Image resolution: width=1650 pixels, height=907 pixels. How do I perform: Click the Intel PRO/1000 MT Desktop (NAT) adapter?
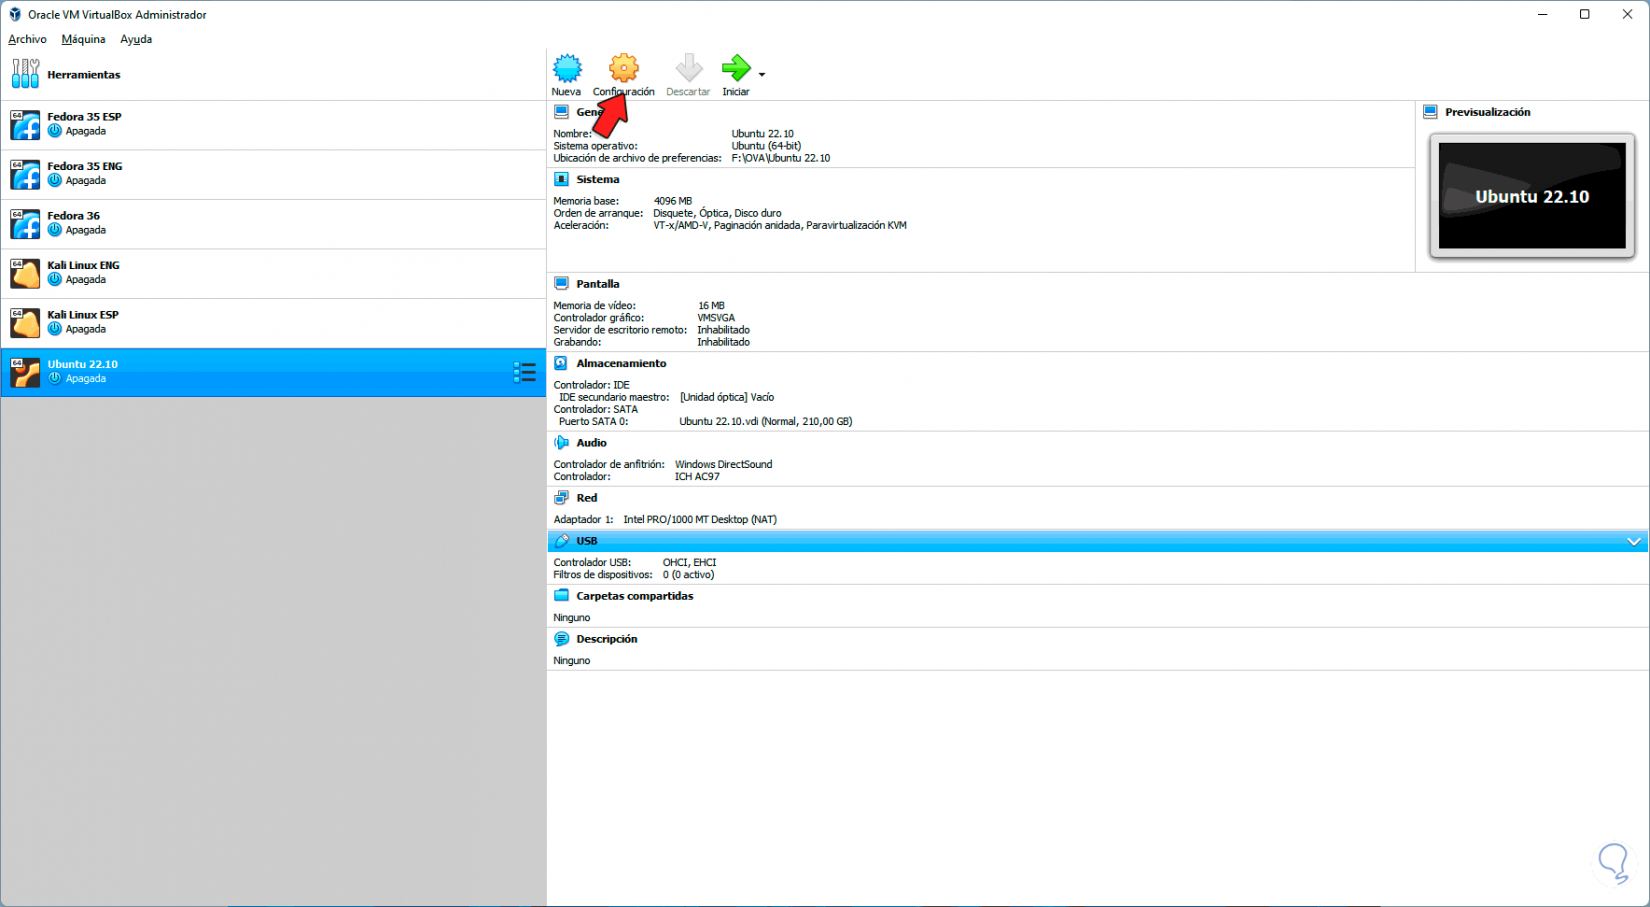(700, 519)
